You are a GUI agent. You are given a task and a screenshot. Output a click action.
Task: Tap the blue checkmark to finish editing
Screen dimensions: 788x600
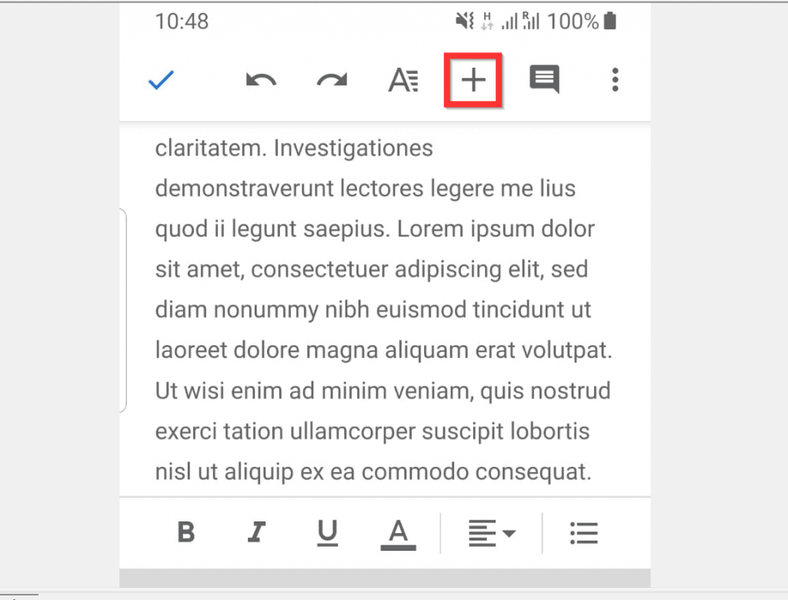tap(161, 80)
